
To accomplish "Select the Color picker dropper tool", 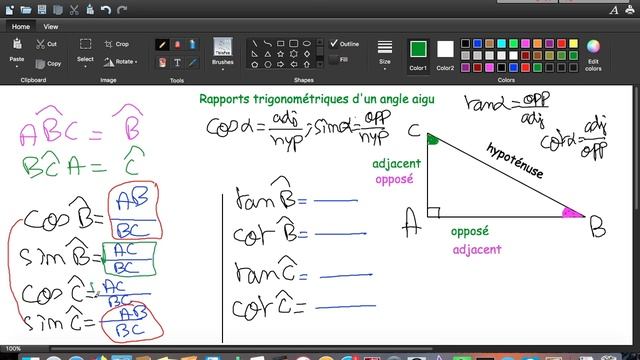I will point(193,62).
